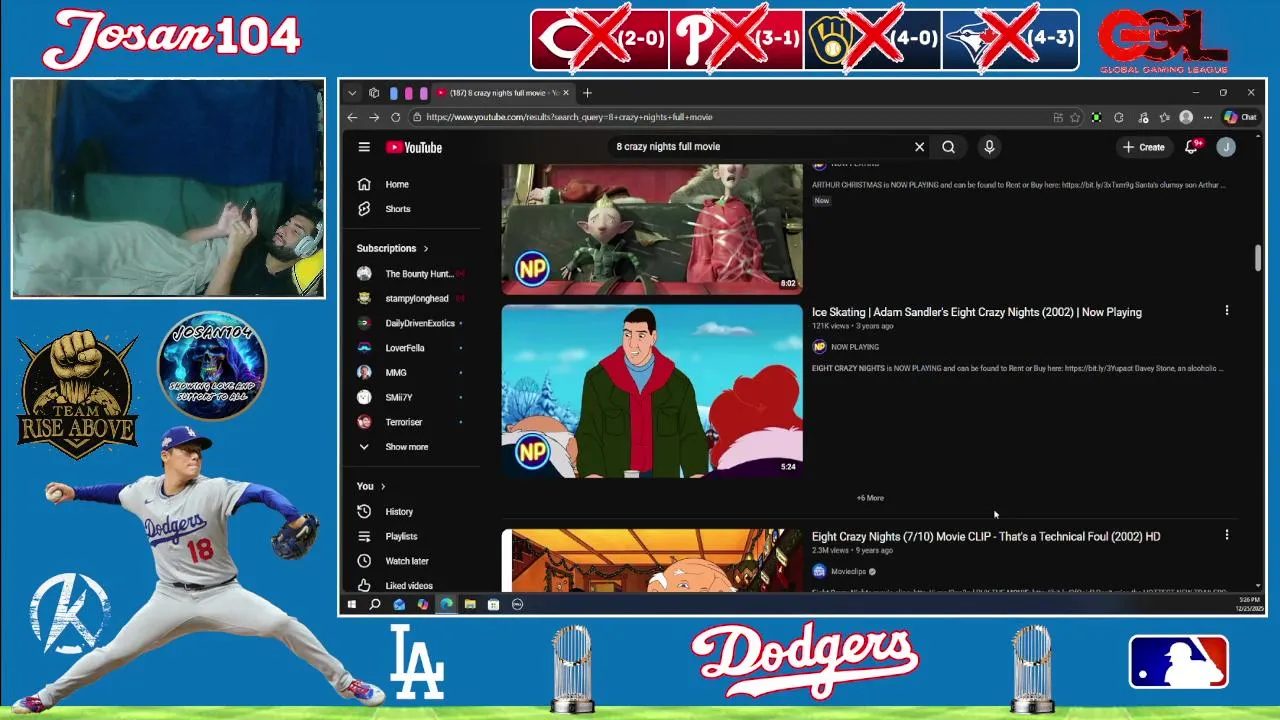Open Dell app icon on taskbar
The height and width of the screenshot is (720, 1280).
517,604
